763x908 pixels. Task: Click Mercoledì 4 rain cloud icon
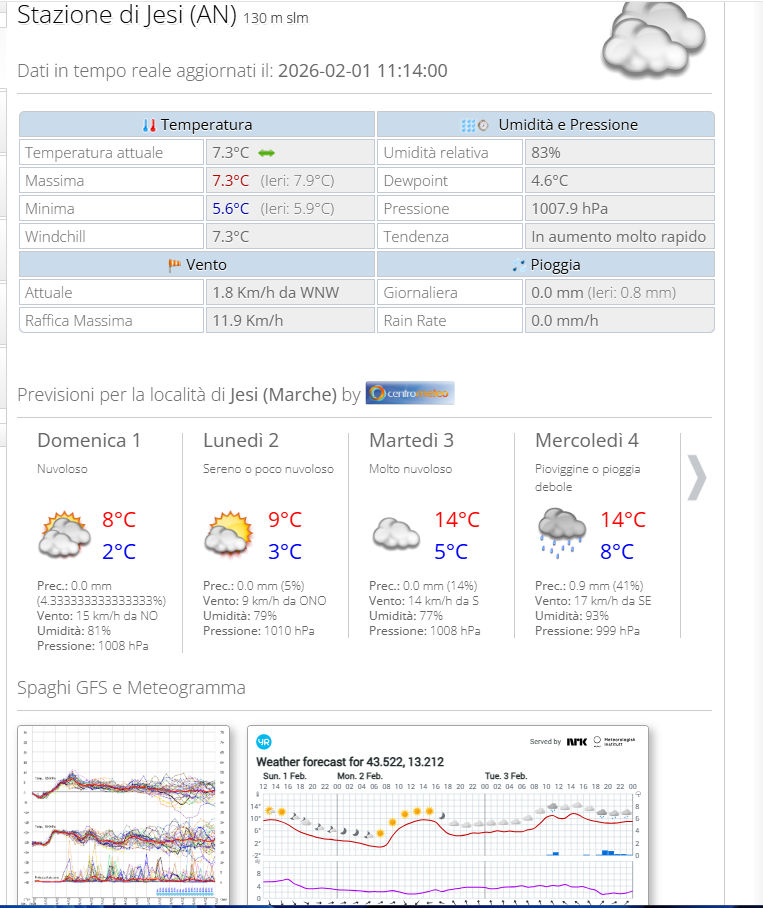click(x=562, y=530)
